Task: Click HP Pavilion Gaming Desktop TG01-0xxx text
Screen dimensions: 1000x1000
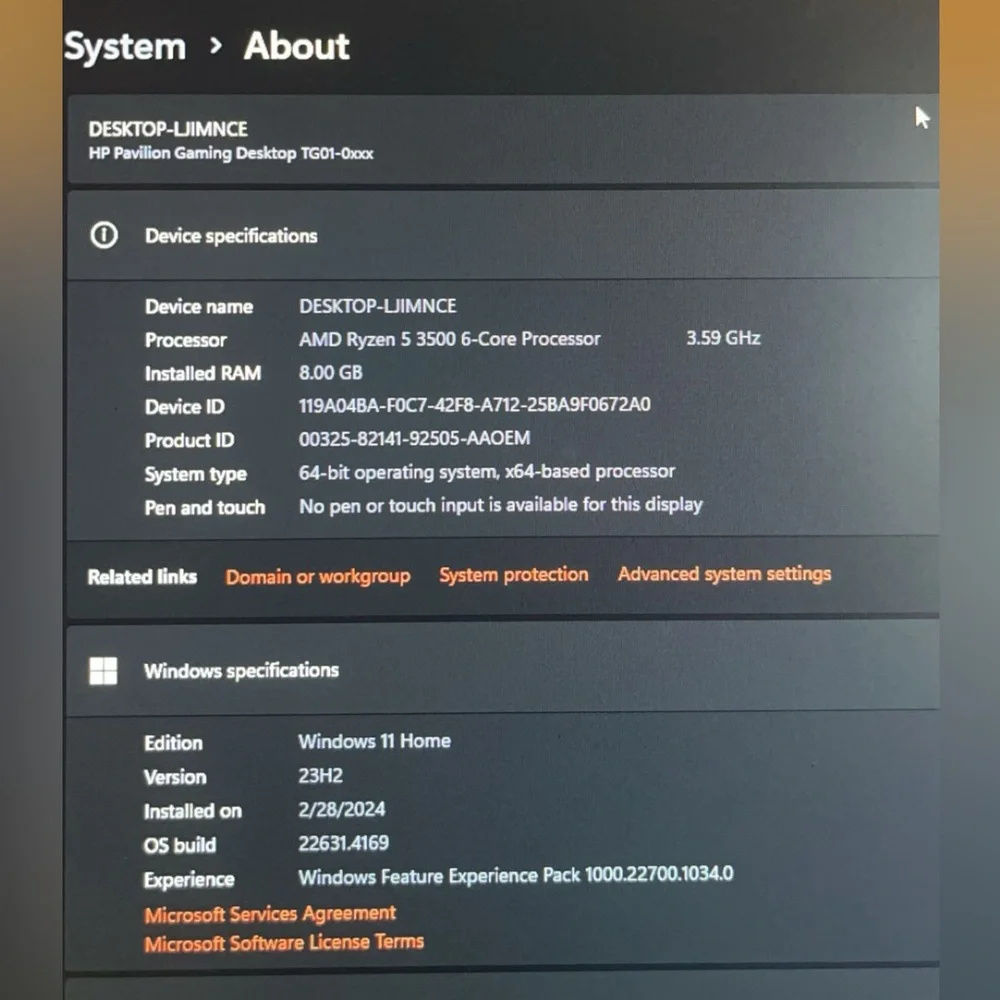Action: 230,153
